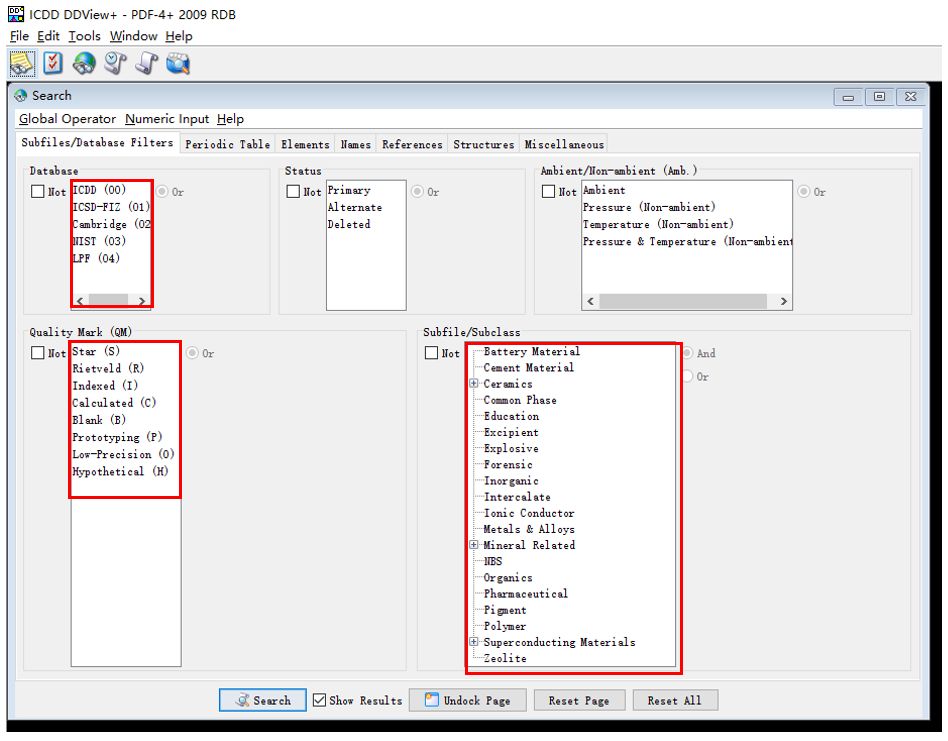This screenshot has height=741, width=948.
Task: Open the notepad-with-binoculars toolbar icon
Action: pos(22,63)
